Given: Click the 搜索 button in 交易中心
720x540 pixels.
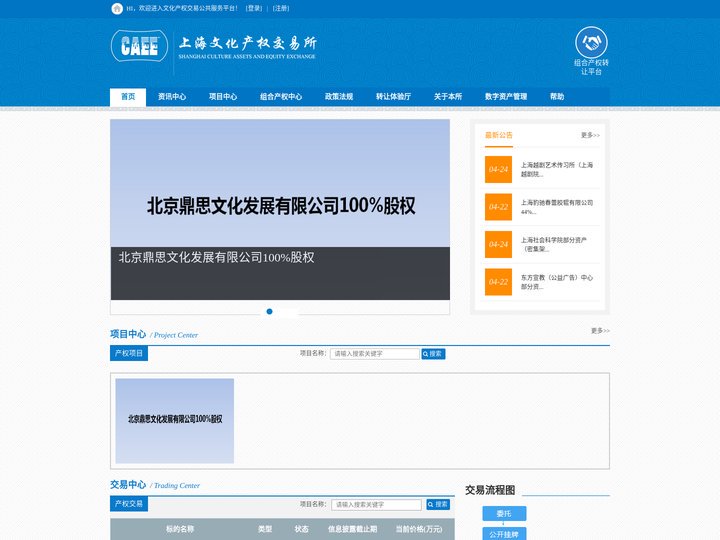Looking at the screenshot, I should 438,504.
